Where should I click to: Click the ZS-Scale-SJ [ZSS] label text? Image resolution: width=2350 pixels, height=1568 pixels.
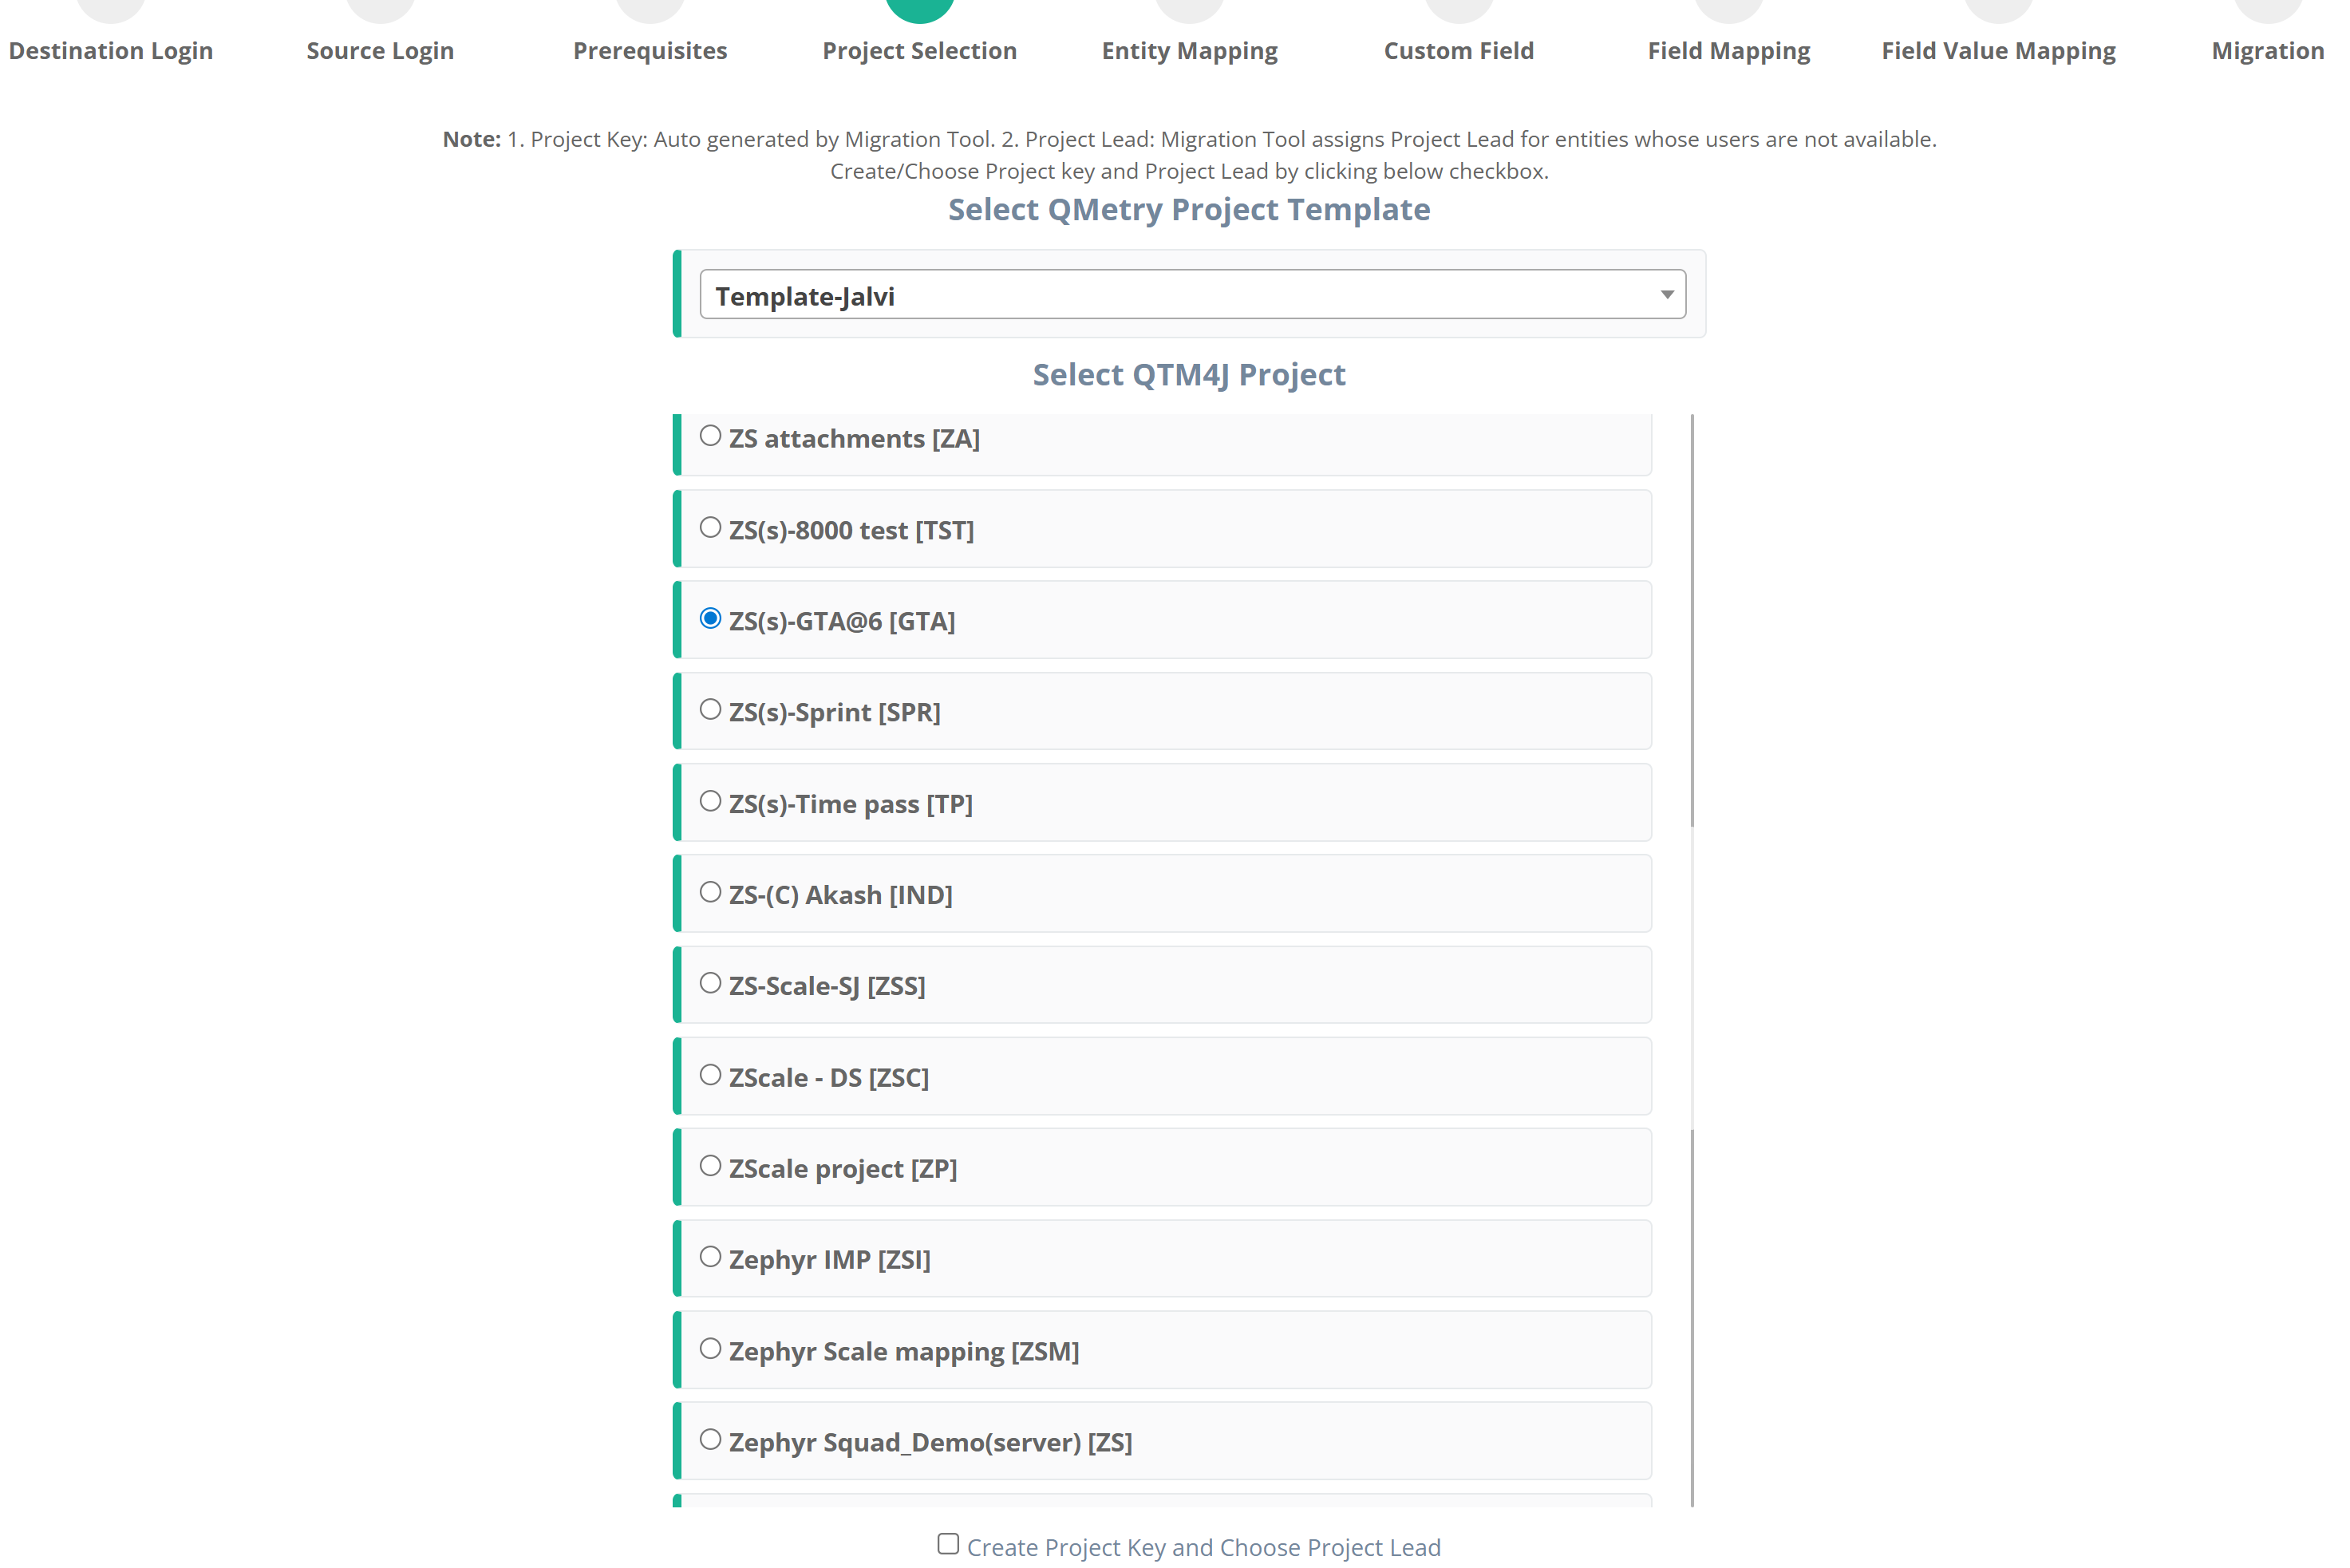click(x=827, y=986)
